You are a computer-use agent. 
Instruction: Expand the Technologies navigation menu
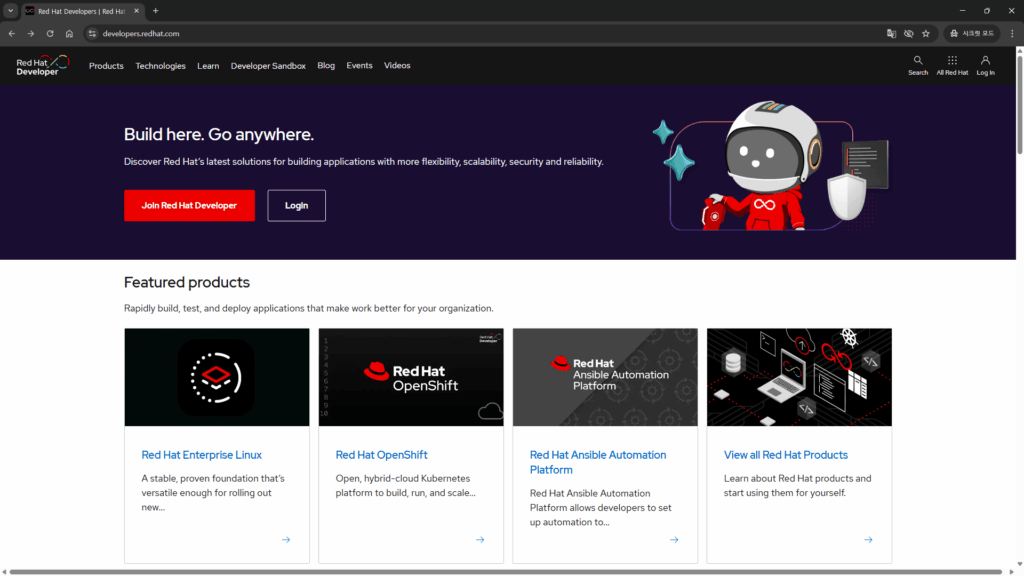pyautogui.click(x=160, y=66)
